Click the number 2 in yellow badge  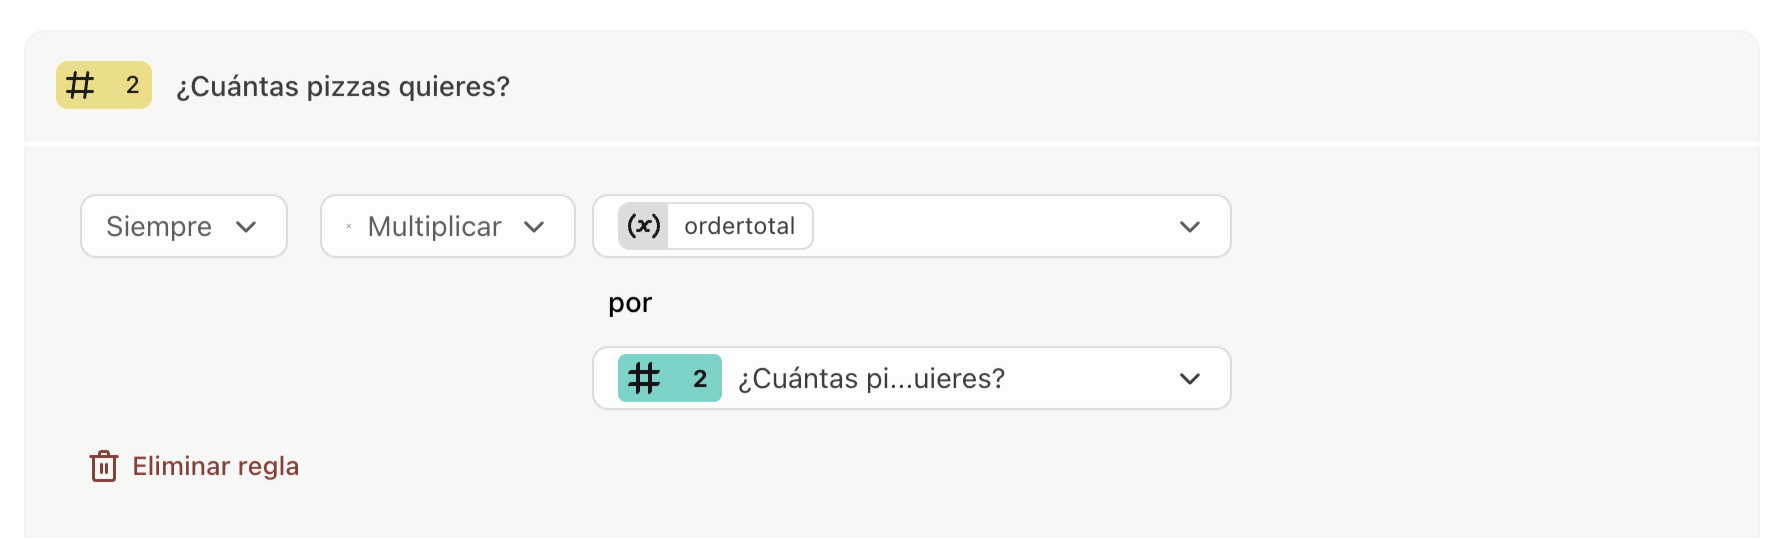point(132,86)
